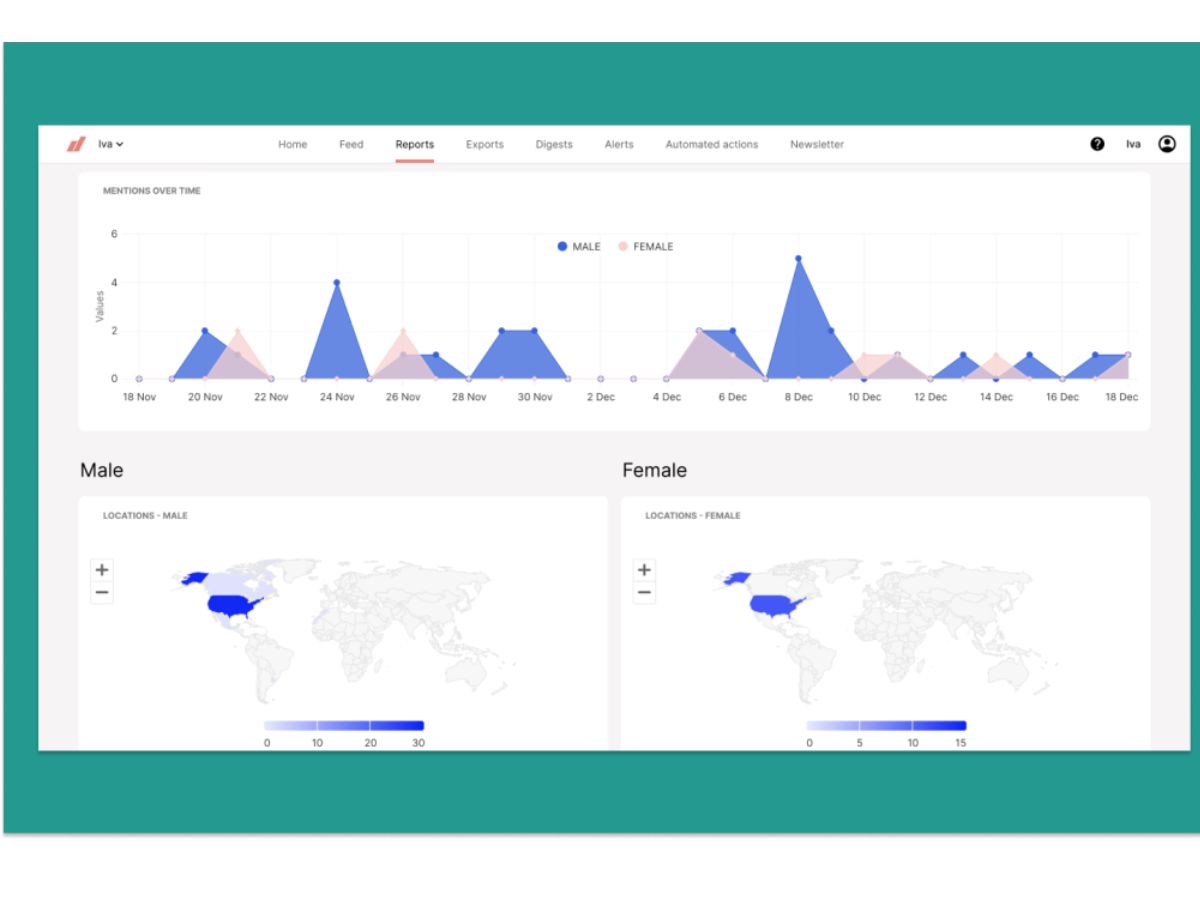The image size is (1200, 900).
Task: Select the 8 Dec male peak data point
Action: [x=798, y=258]
